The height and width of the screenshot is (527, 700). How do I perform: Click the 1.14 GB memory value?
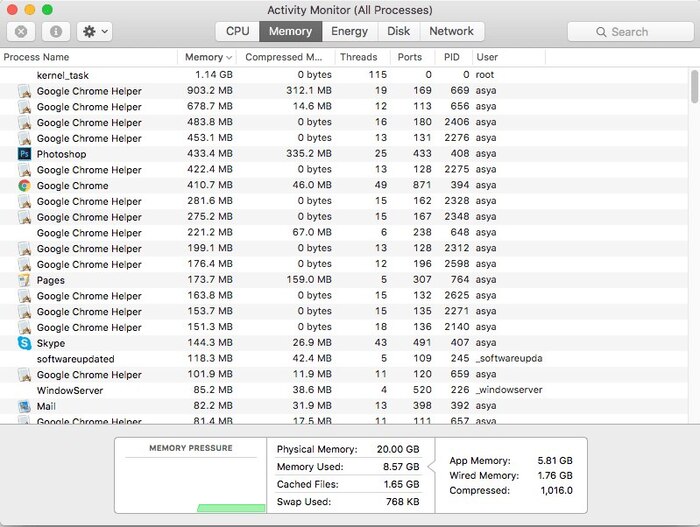[x=214, y=75]
